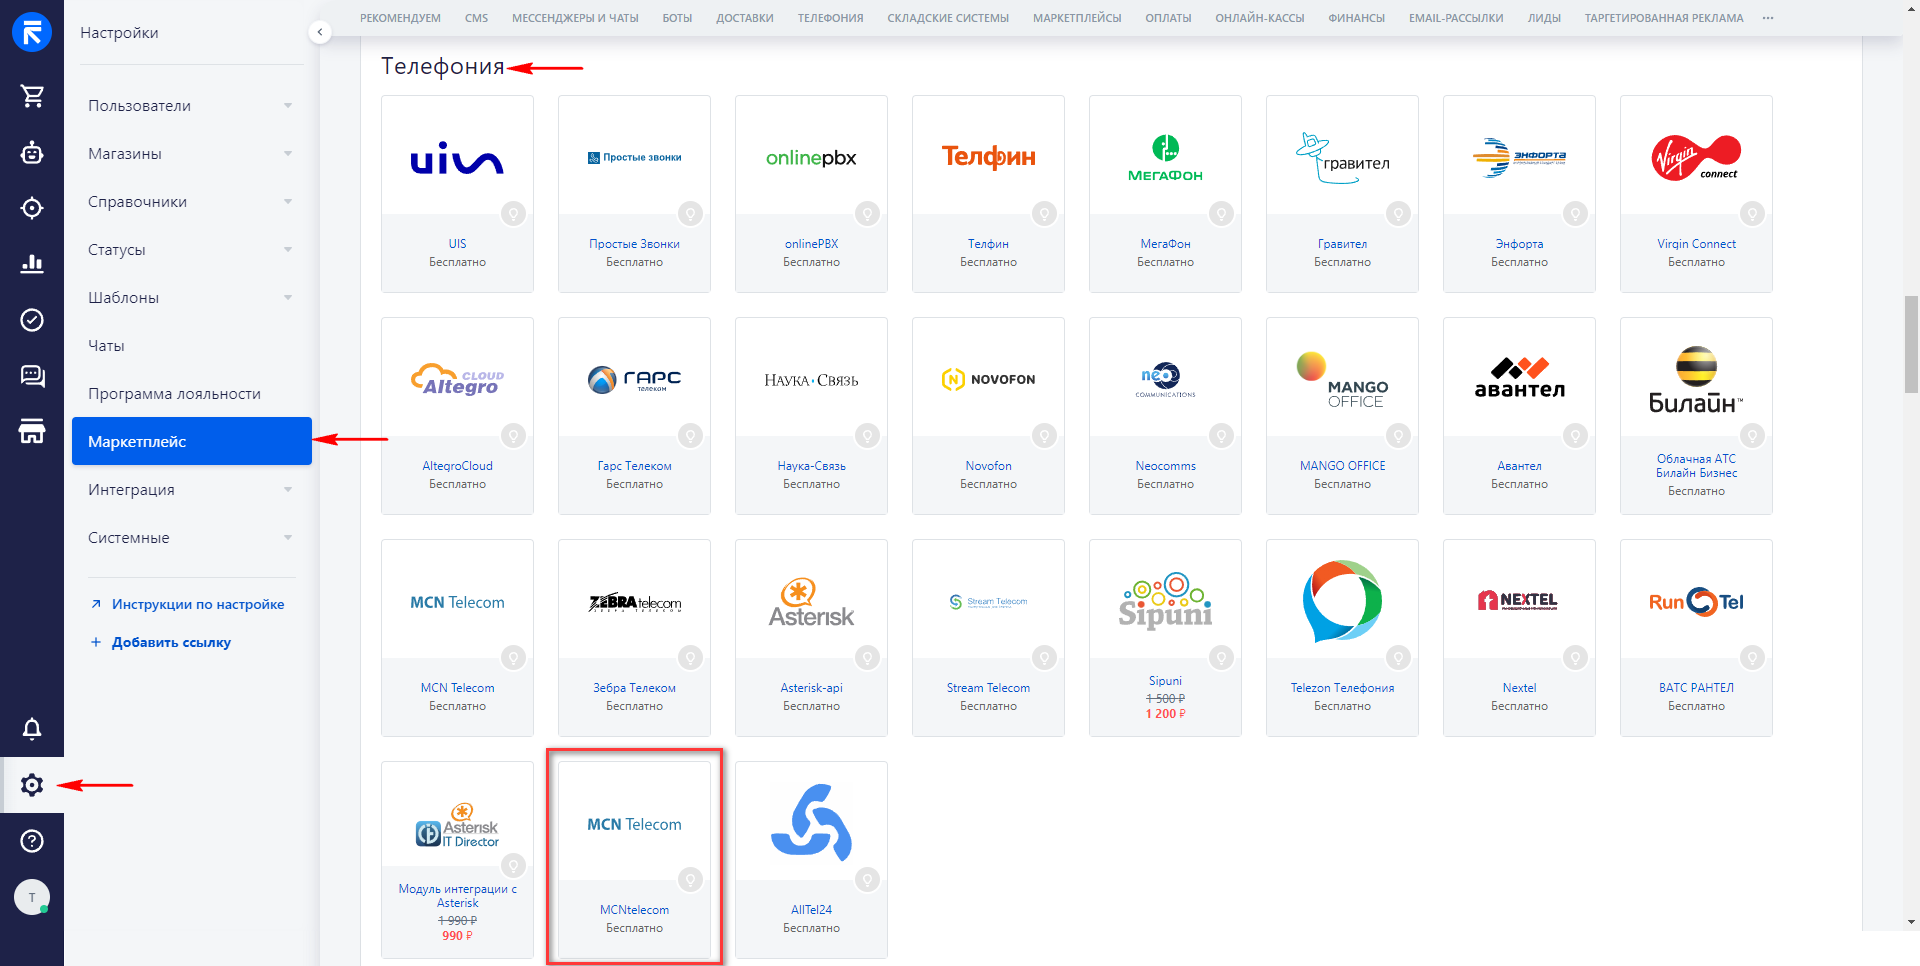Viewport: 1920px width, 966px height.
Task: Open the Neocomms module link
Action: pos(1165,466)
